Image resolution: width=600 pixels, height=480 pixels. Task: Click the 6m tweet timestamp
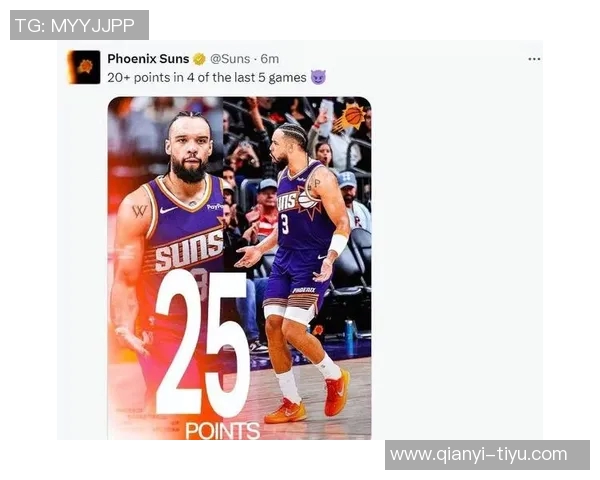pos(269,59)
